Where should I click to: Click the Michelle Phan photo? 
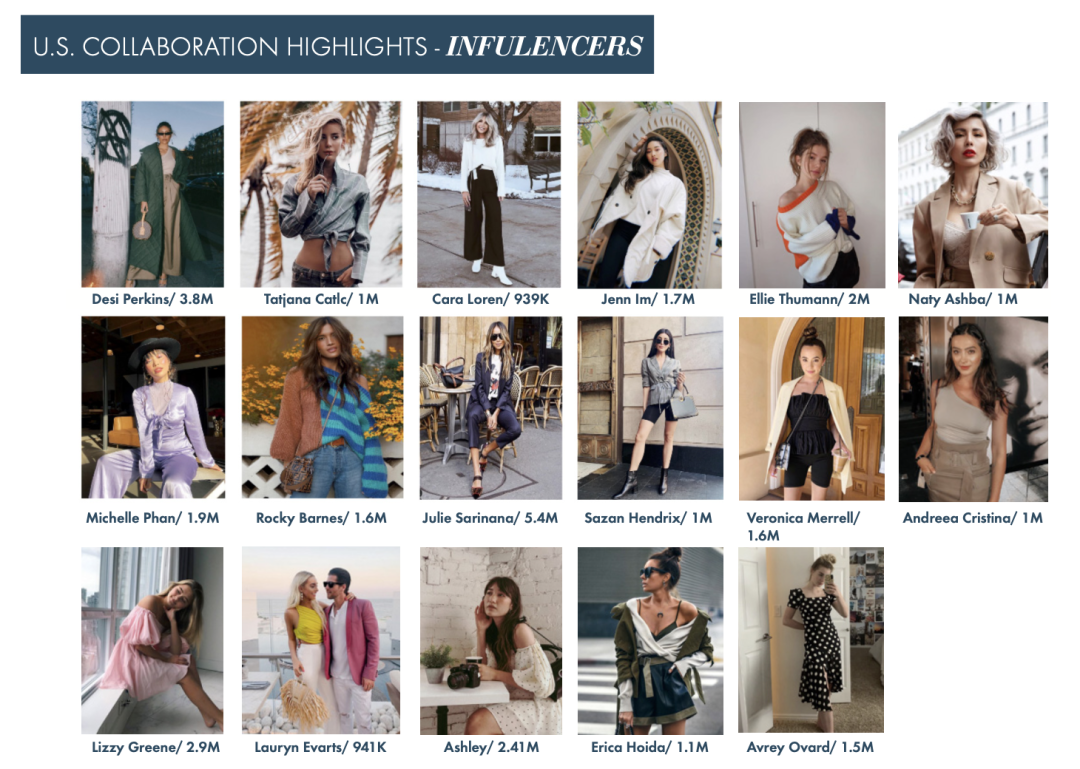(x=153, y=407)
